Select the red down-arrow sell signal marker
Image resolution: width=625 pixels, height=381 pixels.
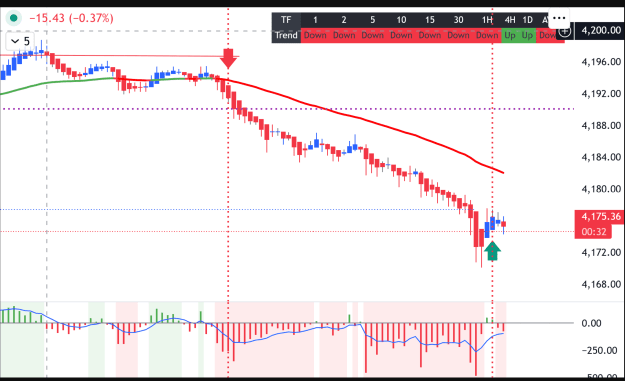(x=228, y=59)
